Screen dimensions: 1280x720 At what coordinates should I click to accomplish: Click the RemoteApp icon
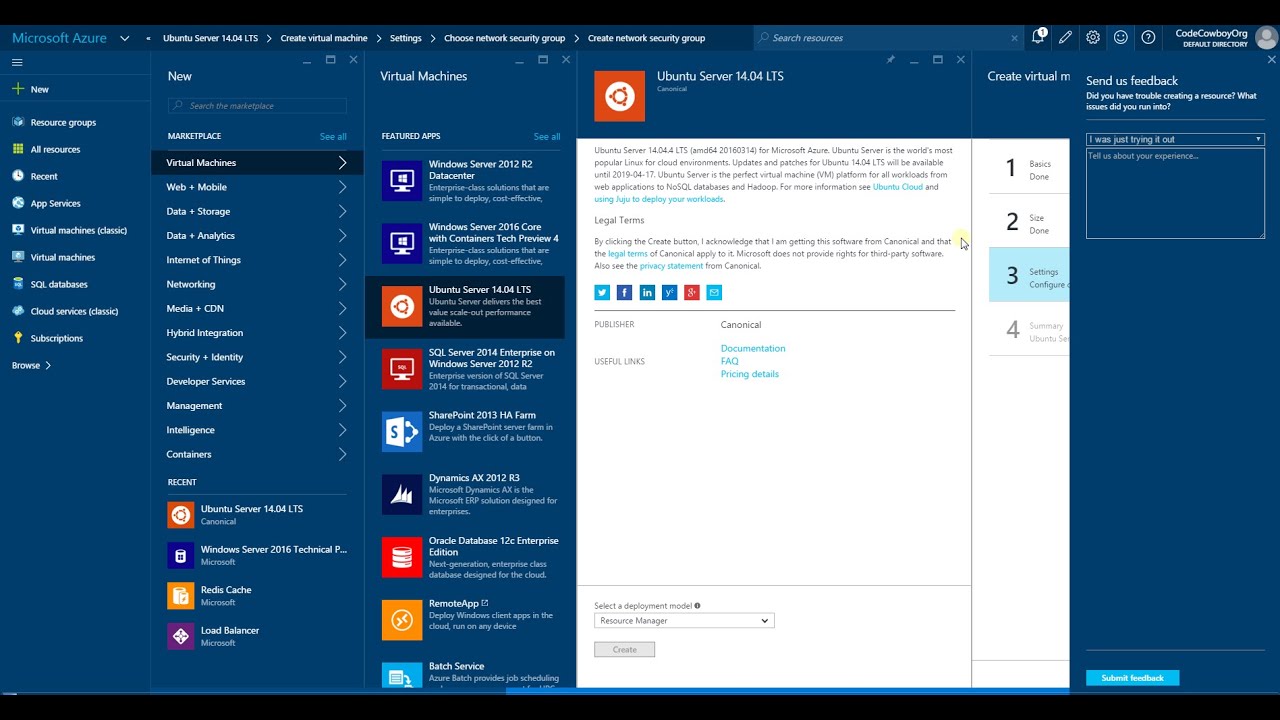tap(402, 620)
